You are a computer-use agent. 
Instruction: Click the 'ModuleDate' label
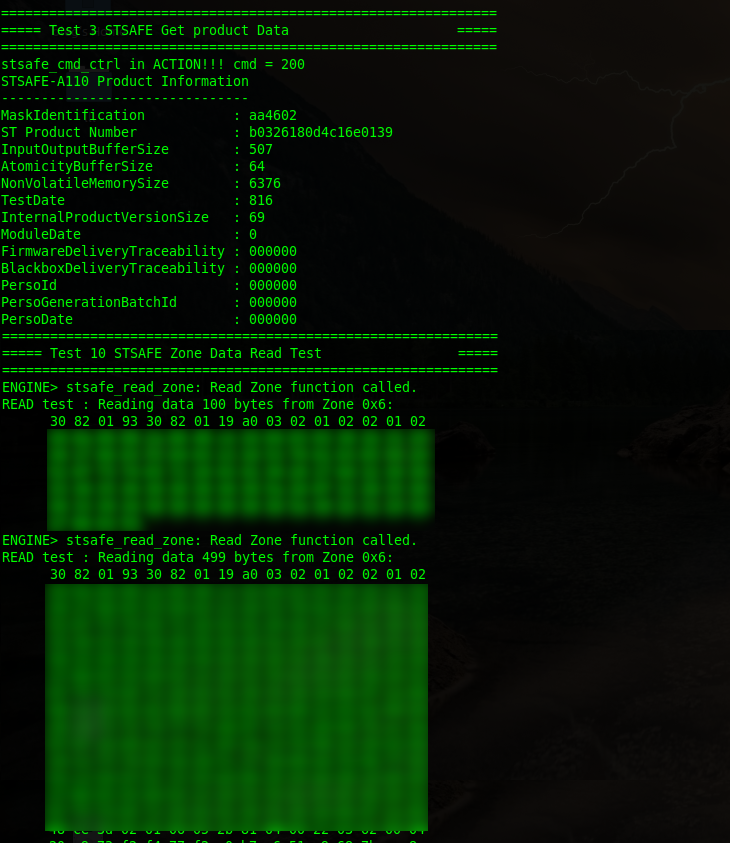point(41,235)
